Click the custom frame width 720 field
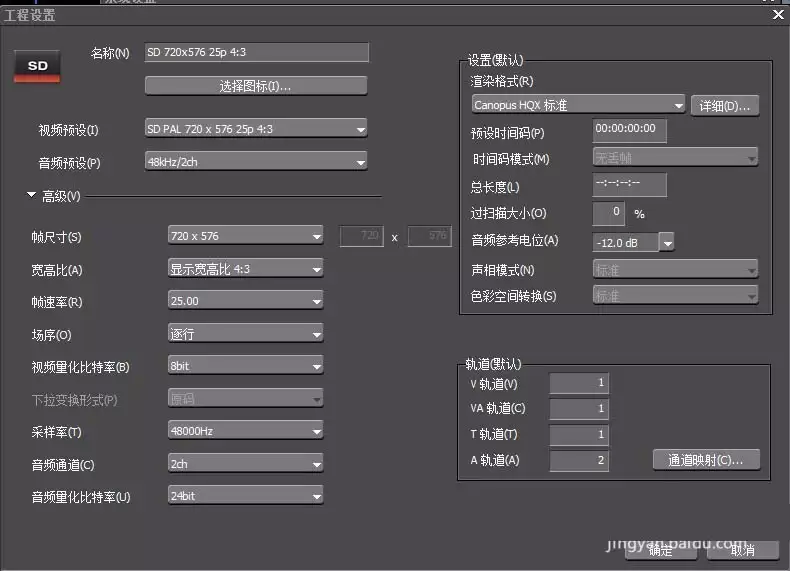The height and width of the screenshot is (571, 790). pos(362,236)
